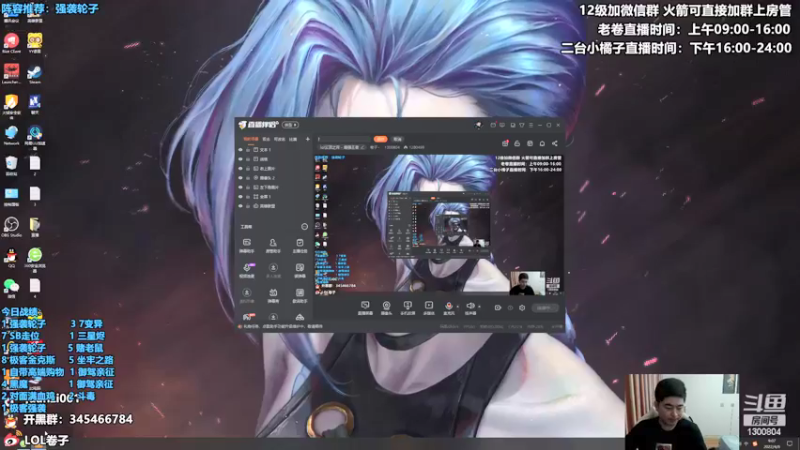Open QQ penguin desktop shortcut
Screen dimensions: 800x450
click(11, 258)
